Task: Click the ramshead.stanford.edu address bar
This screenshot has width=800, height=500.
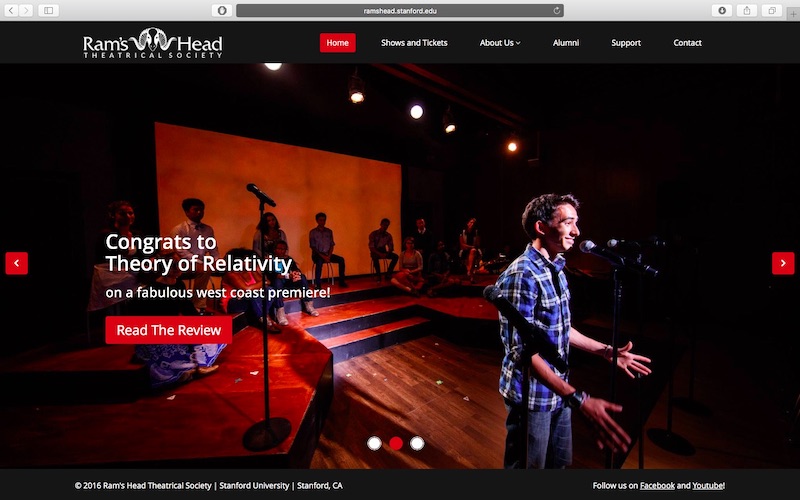Action: tap(400, 10)
